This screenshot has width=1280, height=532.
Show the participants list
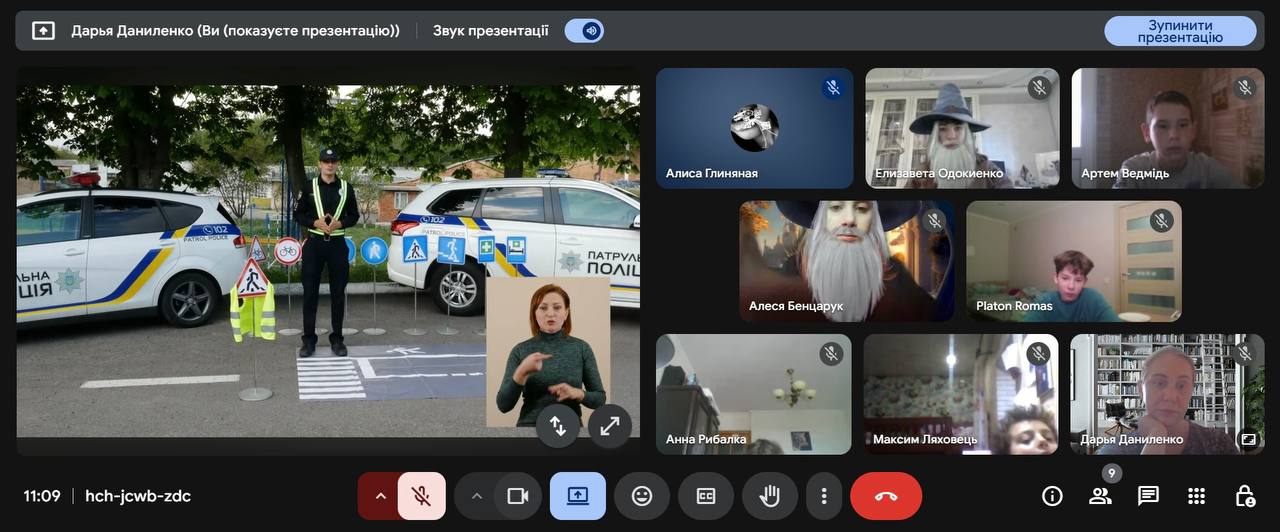coord(1100,496)
